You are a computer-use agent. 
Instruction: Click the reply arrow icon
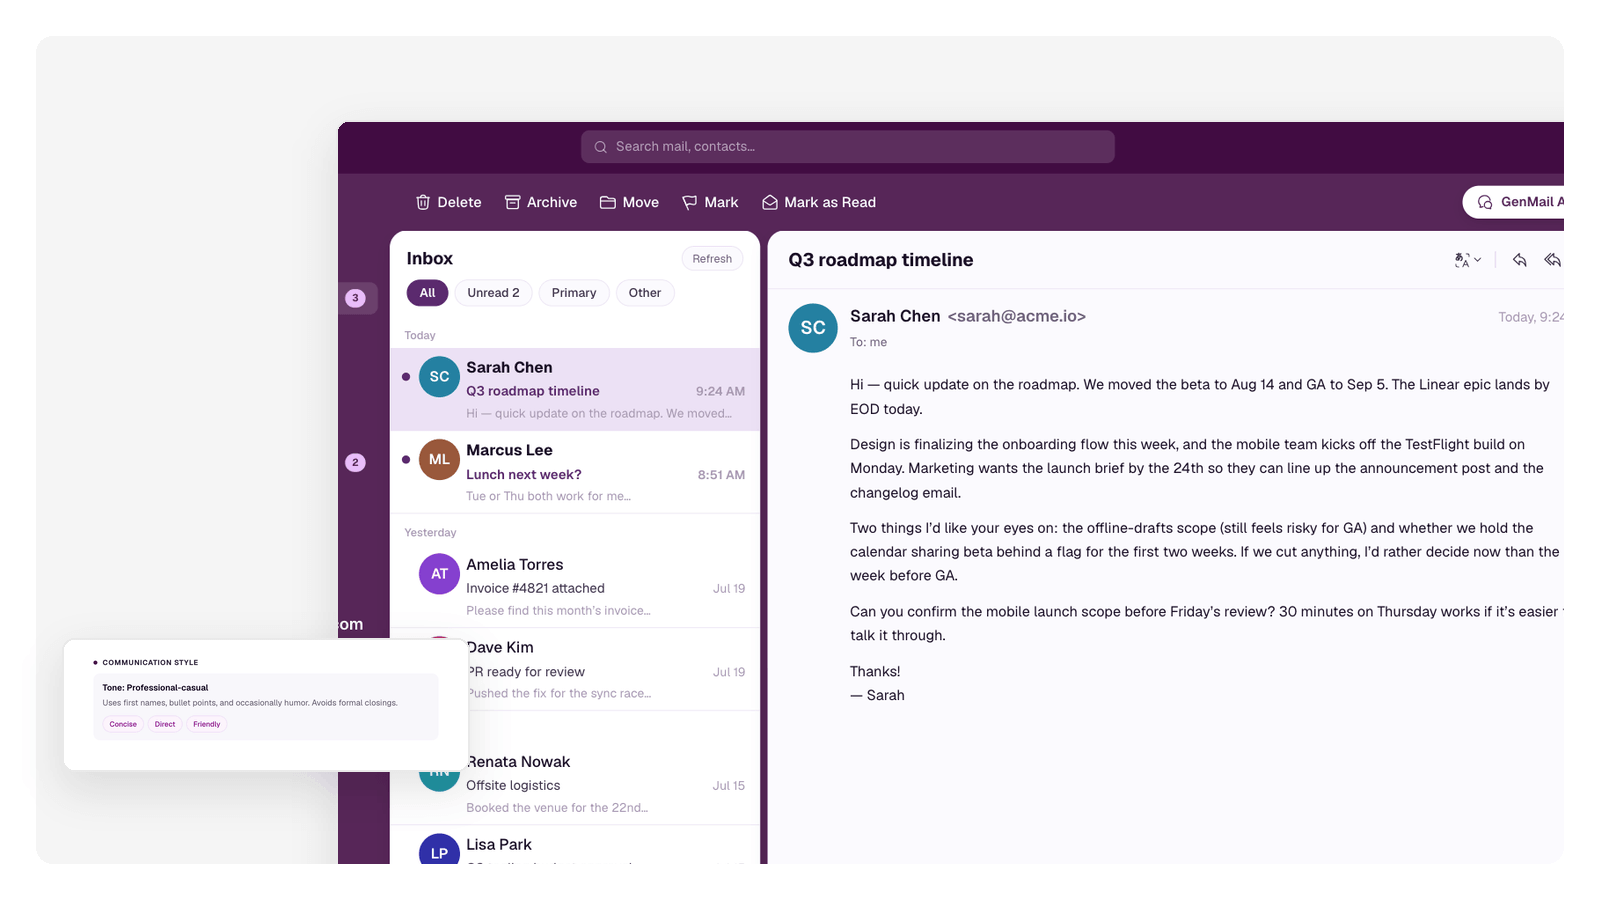click(1519, 260)
